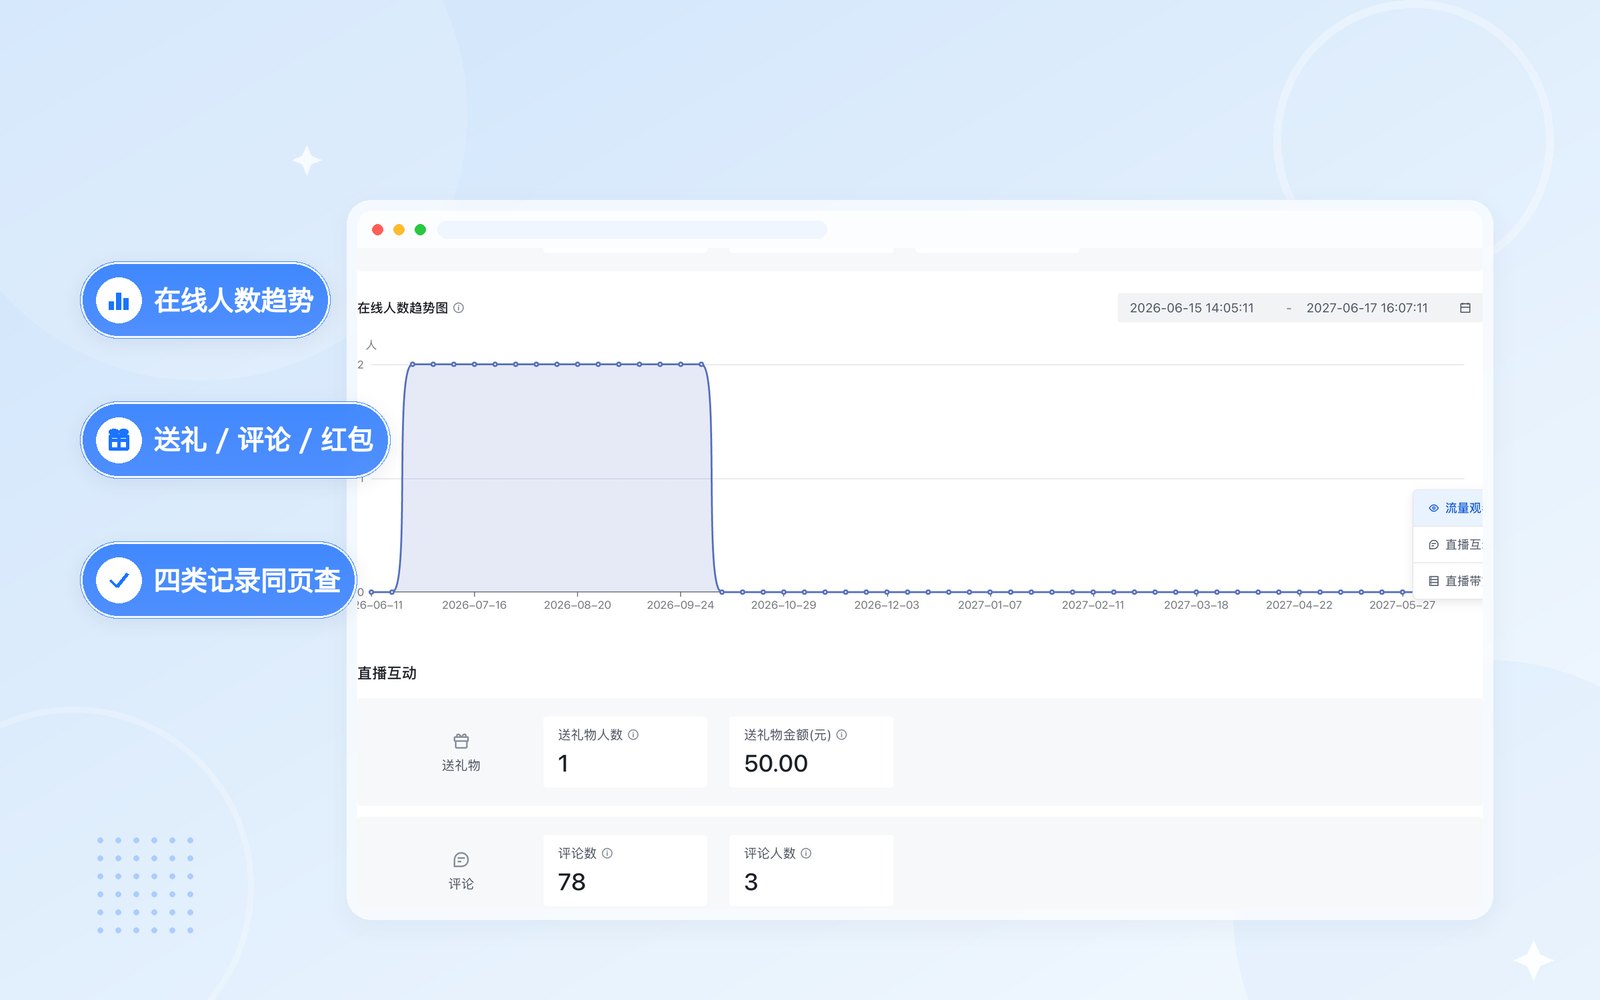Viewport: 1600px width, 1000px height.
Task: Close window with red dot button
Action: 378,230
